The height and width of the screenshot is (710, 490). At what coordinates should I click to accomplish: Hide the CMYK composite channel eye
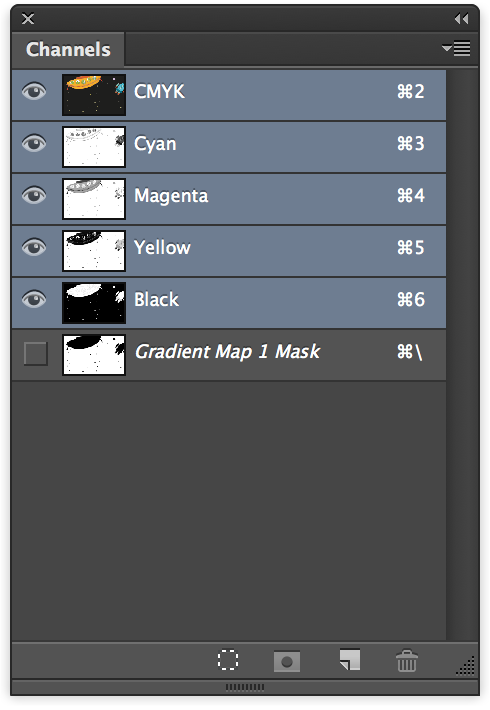pos(34,91)
